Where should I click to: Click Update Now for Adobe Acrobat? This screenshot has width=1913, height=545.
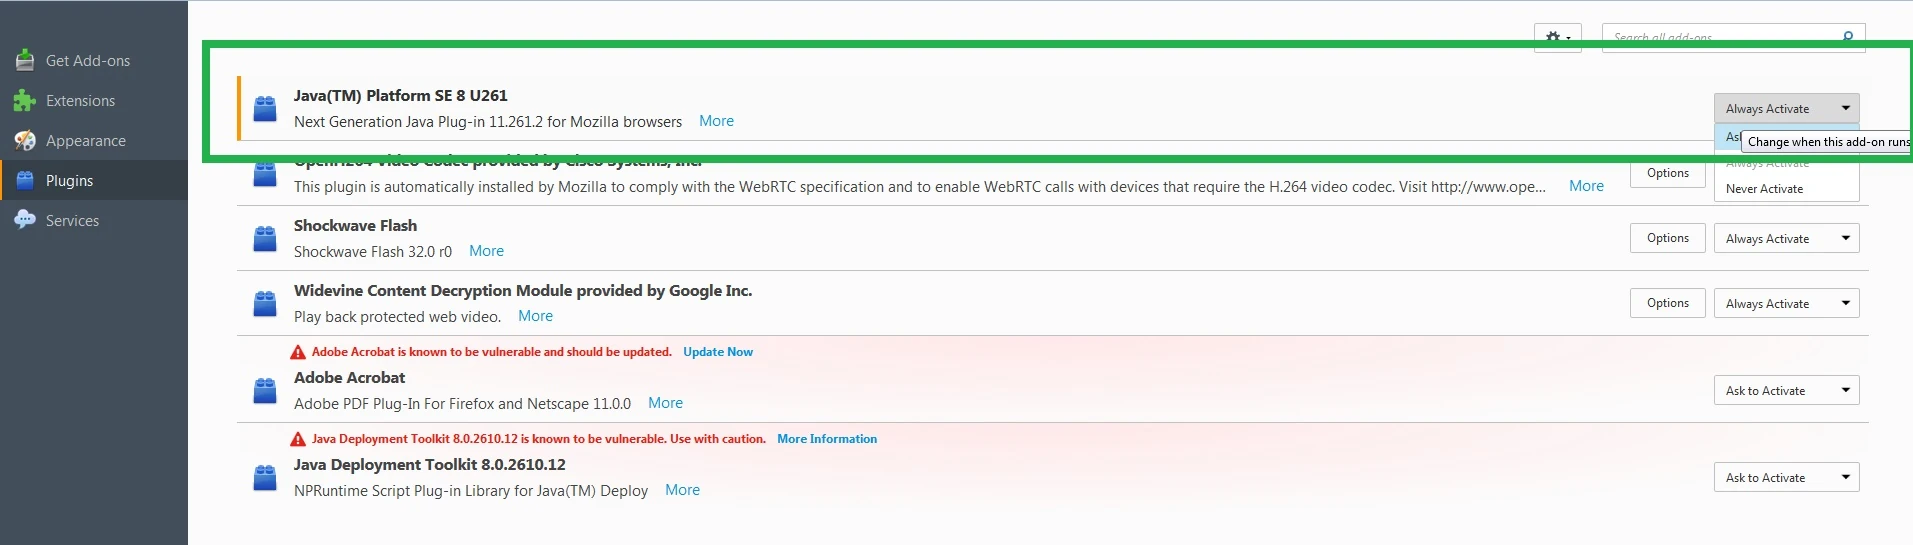click(718, 352)
